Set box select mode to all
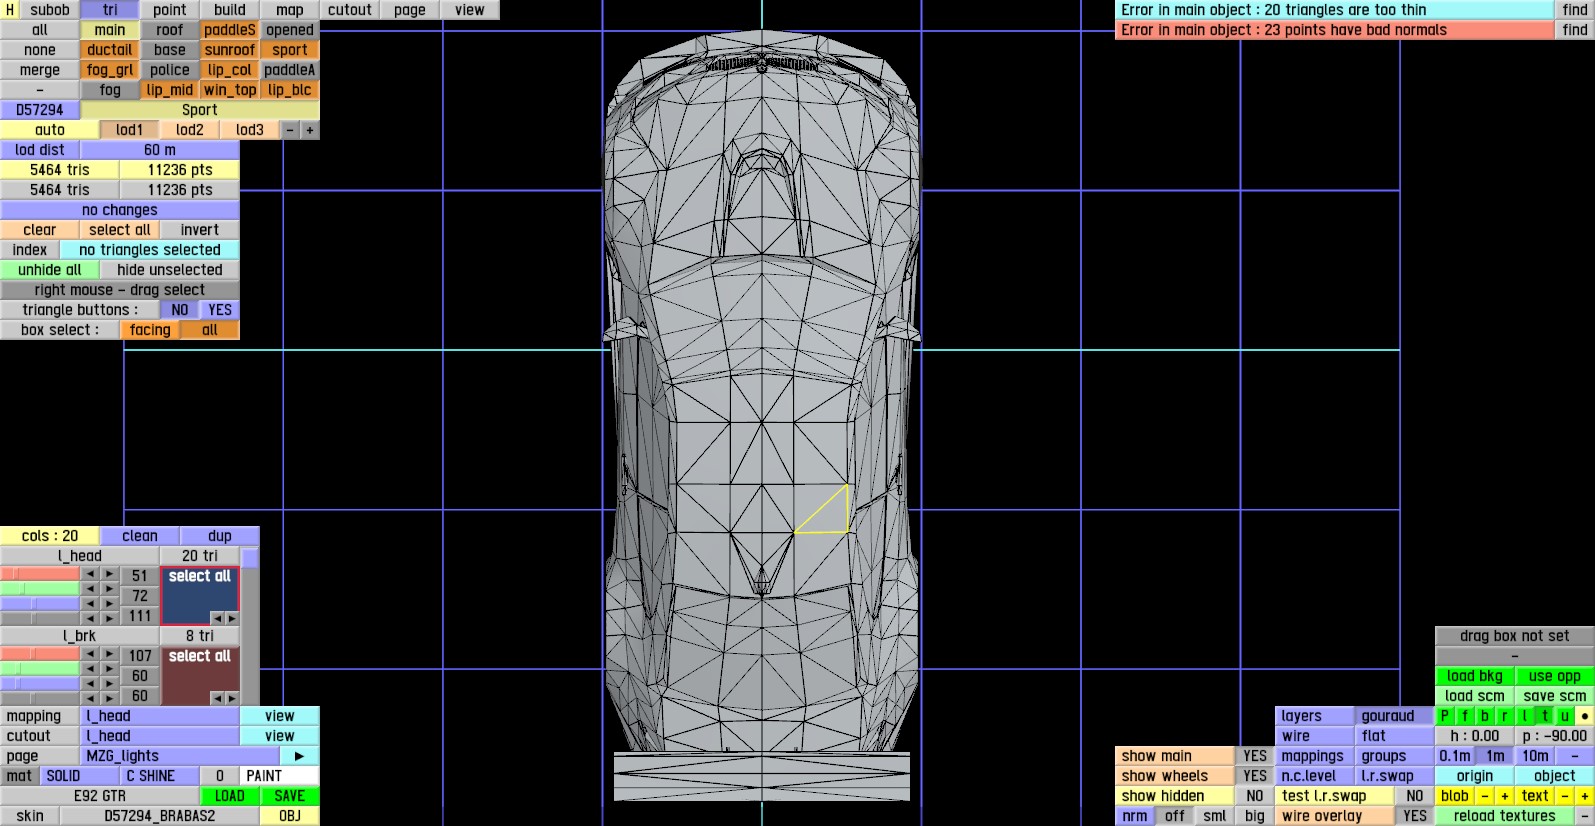The image size is (1595, 826). coord(210,330)
